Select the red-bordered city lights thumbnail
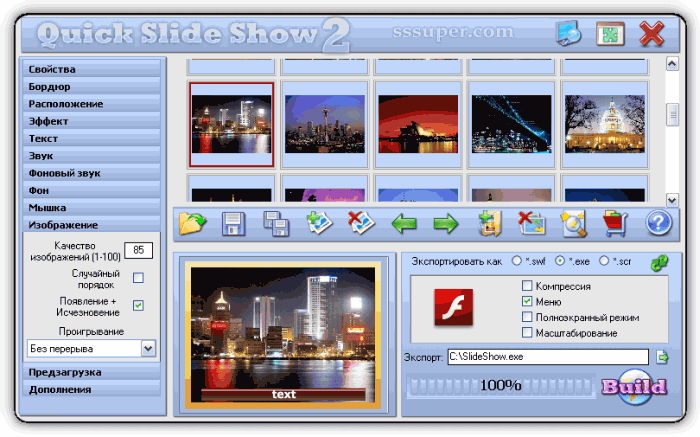 [x=231, y=124]
